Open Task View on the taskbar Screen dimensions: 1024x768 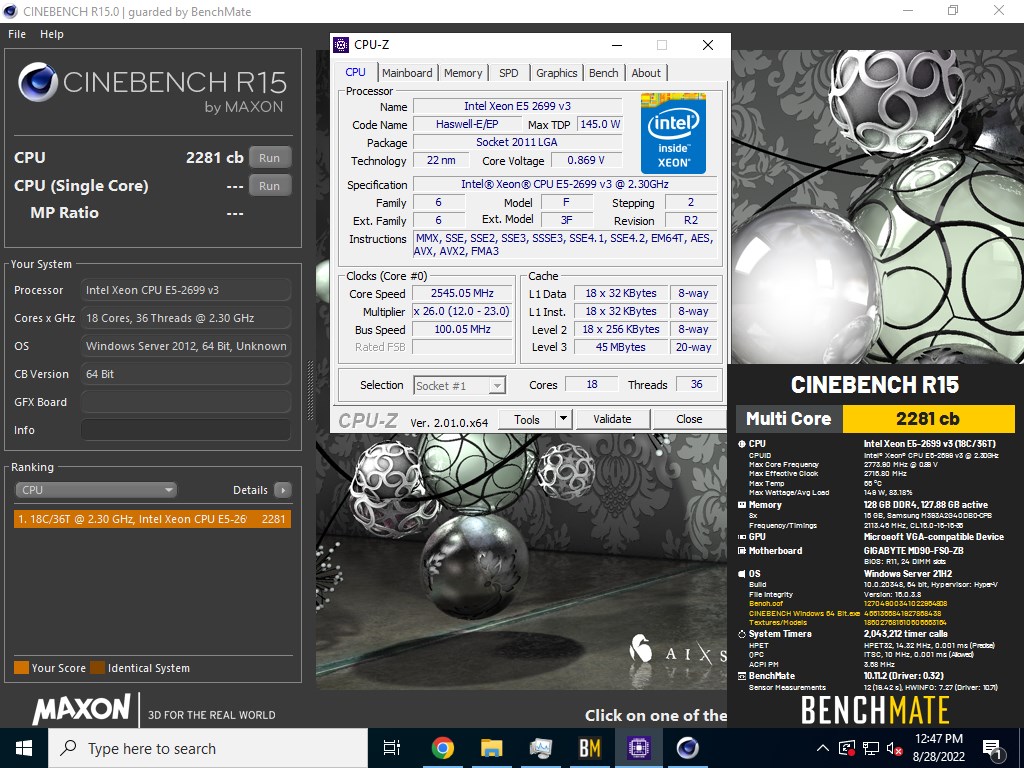pyautogui.click(x=392, y=748)
